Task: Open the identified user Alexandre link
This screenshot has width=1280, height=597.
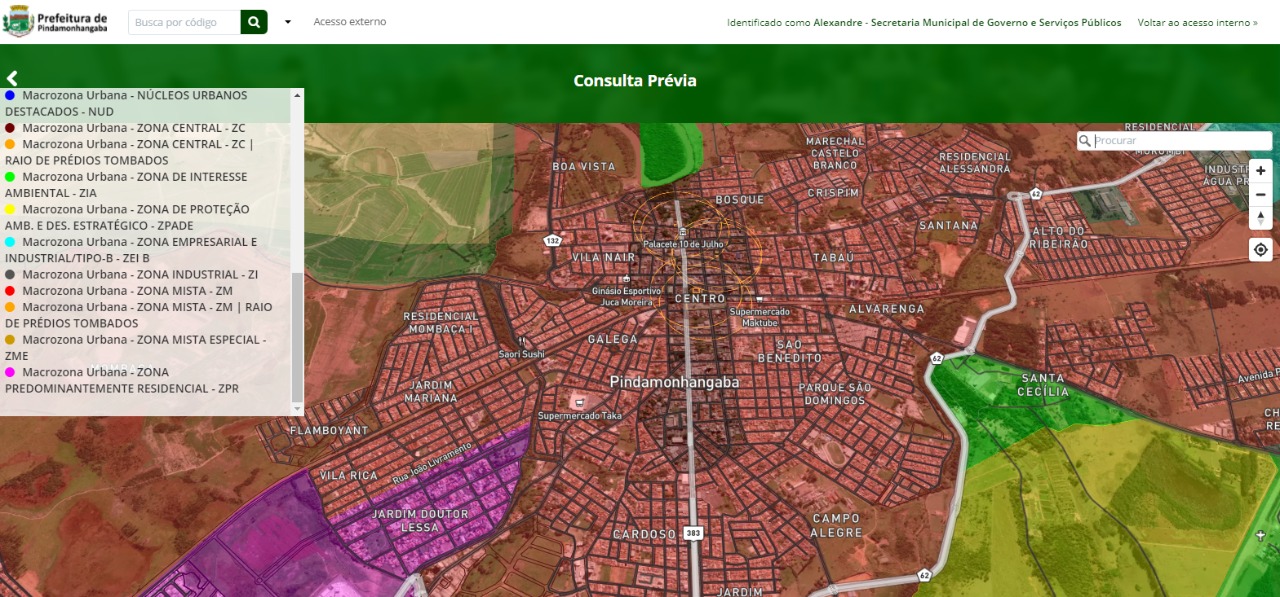Action: click(x=924, y=22)
